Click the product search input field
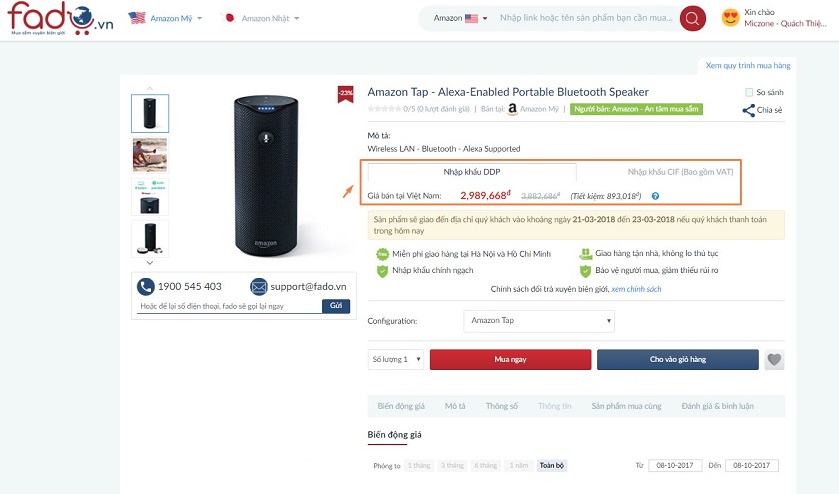The height and width of the screenshot is (494, 839). (586, 18)
